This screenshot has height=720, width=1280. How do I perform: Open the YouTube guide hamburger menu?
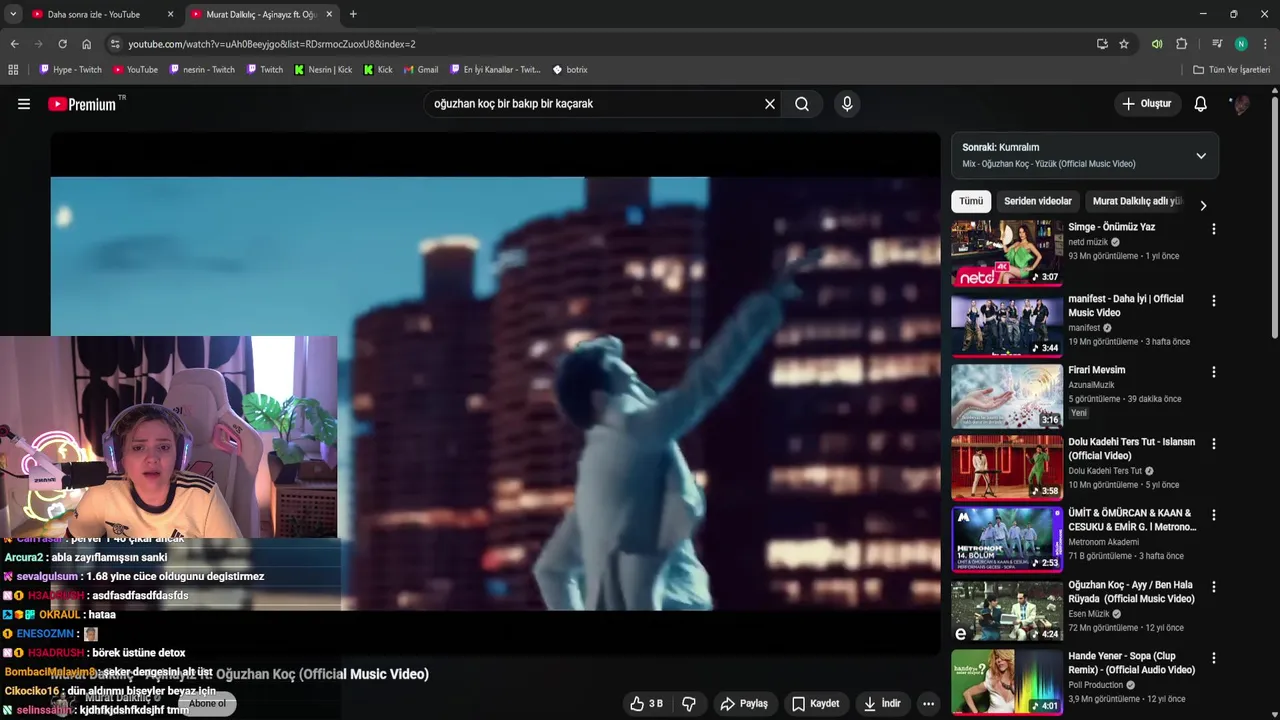[24, 104]
